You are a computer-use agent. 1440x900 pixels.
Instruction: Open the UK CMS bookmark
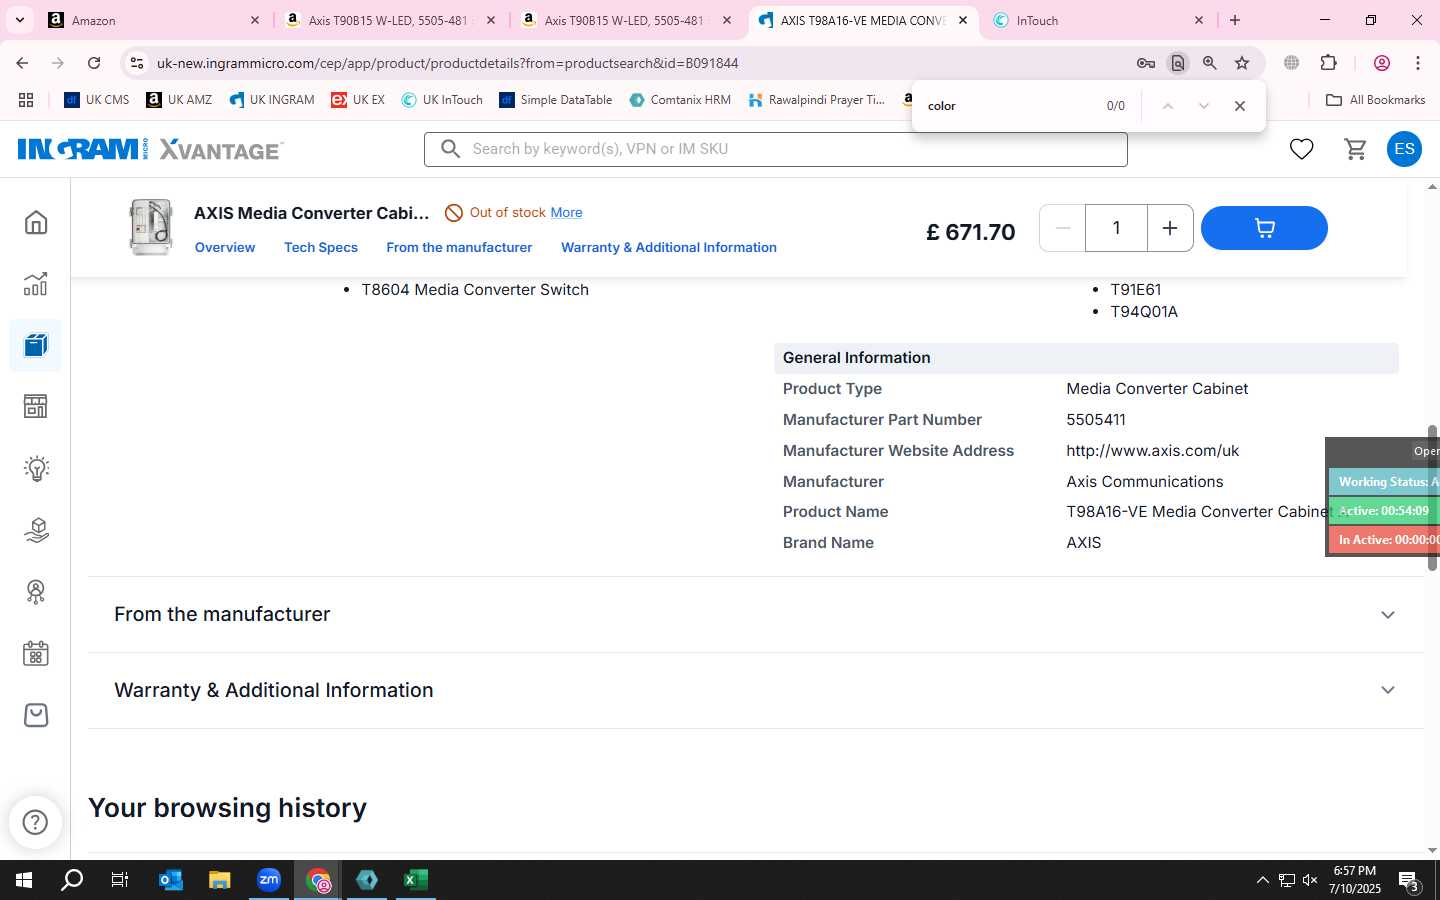97,100
